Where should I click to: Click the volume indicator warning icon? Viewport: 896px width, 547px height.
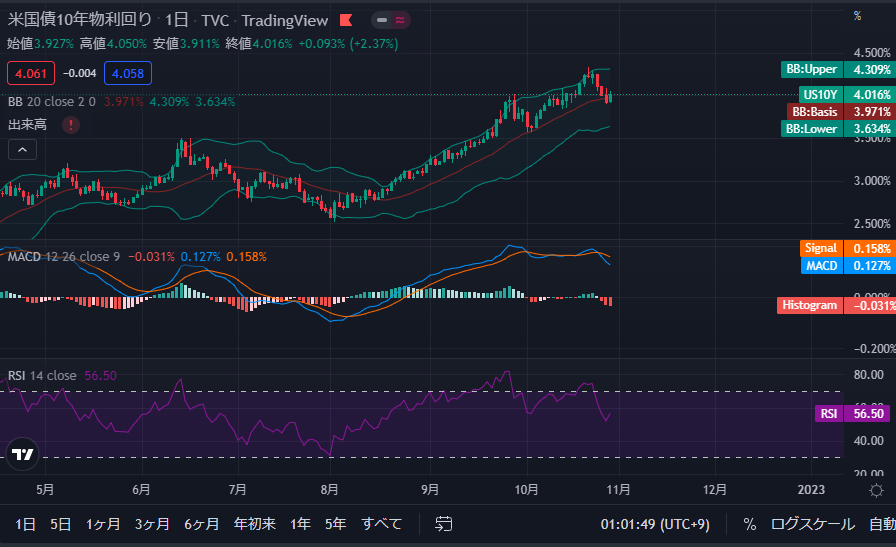coord(72,125)
